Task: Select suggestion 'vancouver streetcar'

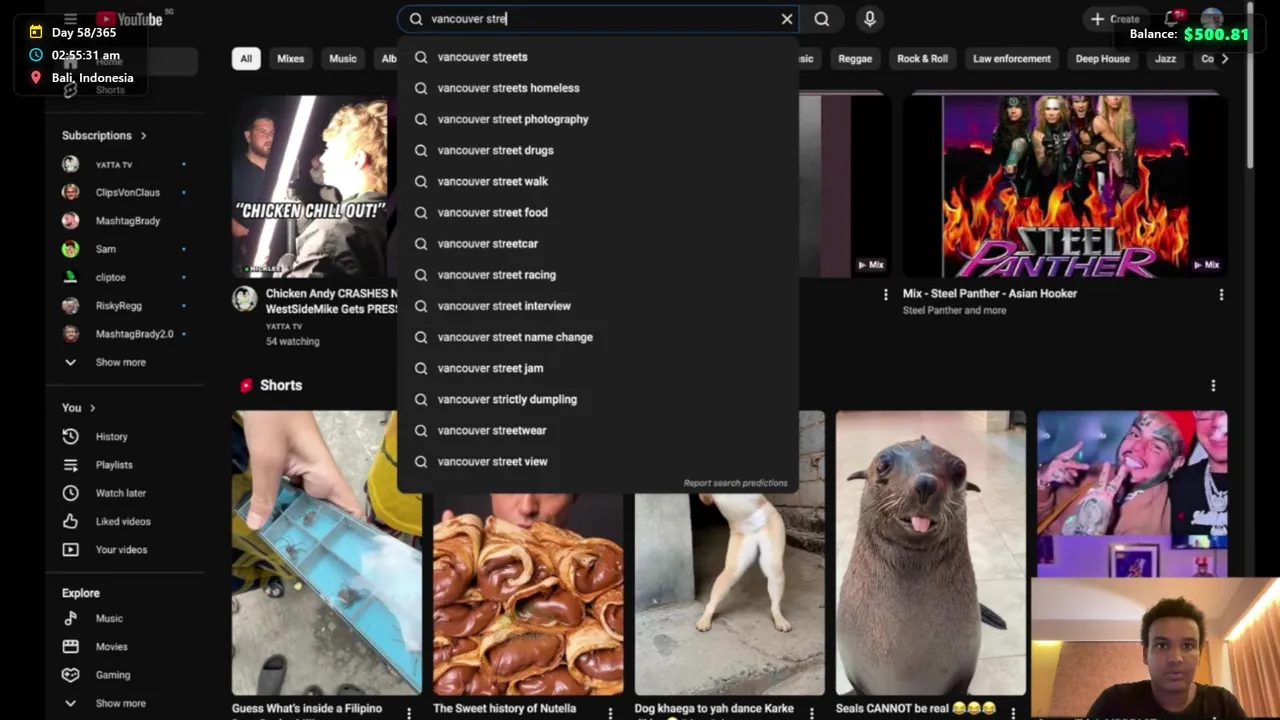Action: point(598,243)
